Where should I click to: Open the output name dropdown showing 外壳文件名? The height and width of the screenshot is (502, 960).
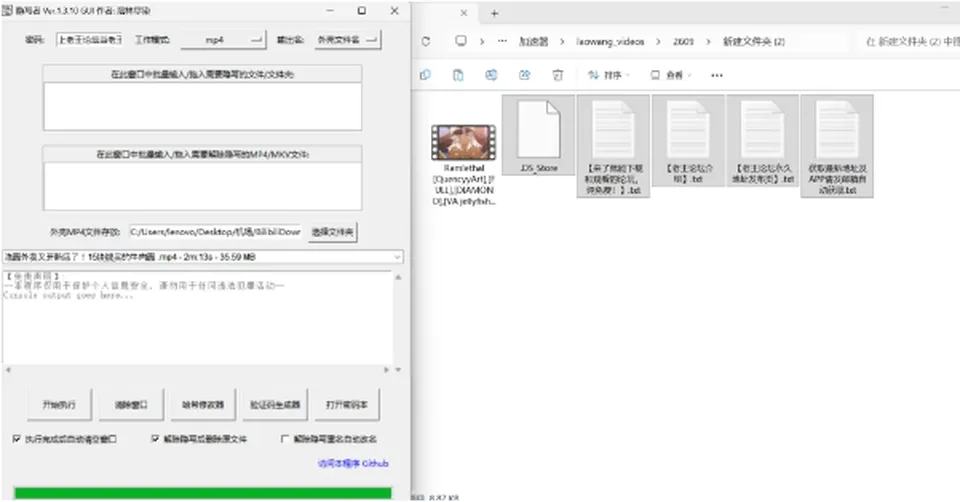[x=348, y=40]
